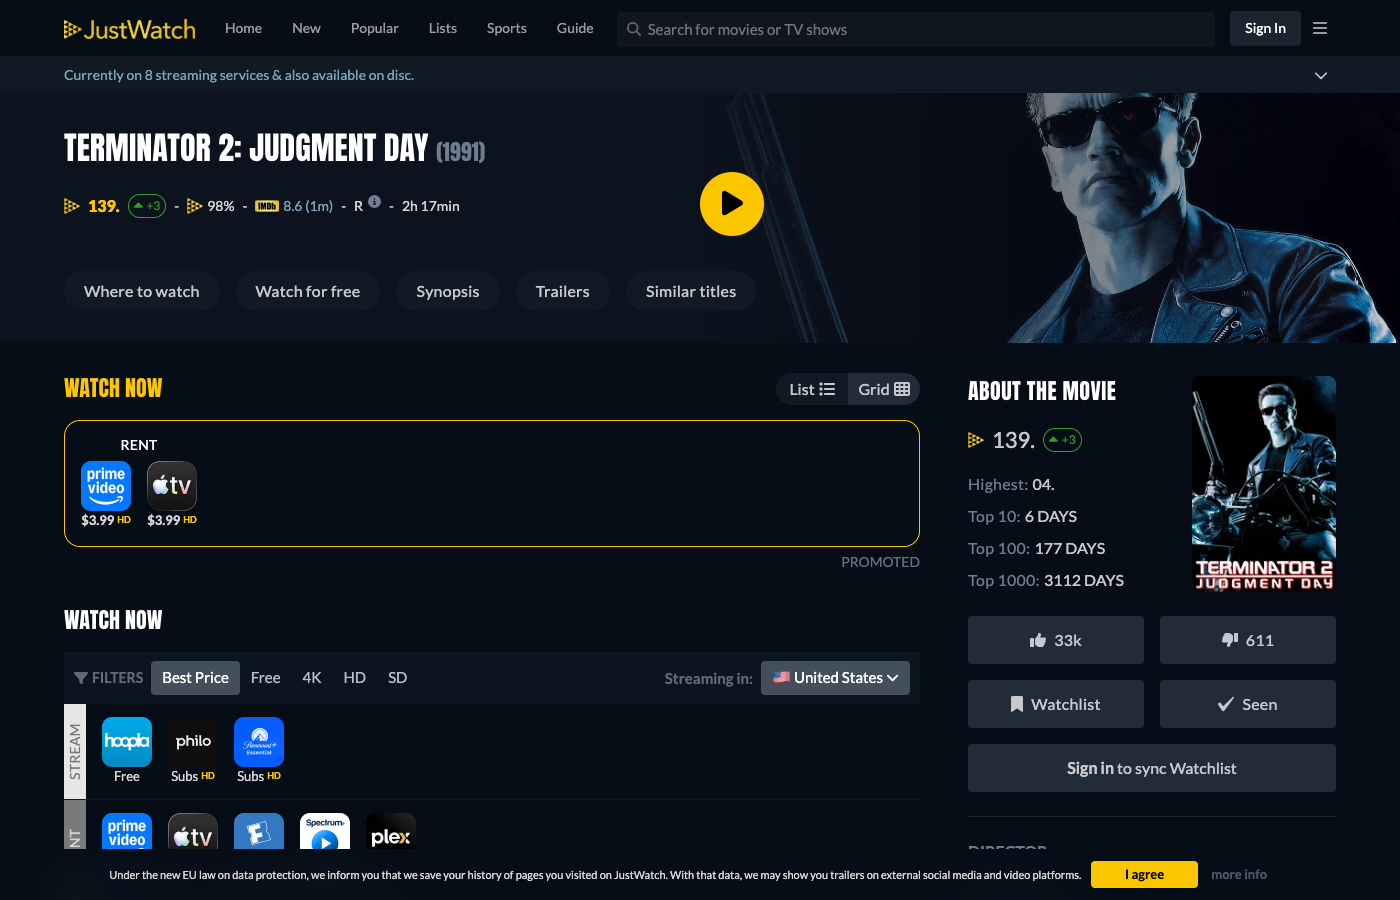This screenshot has height=900, width=1400.
Task: Click the movie search input field
Action: pos(915,29)
